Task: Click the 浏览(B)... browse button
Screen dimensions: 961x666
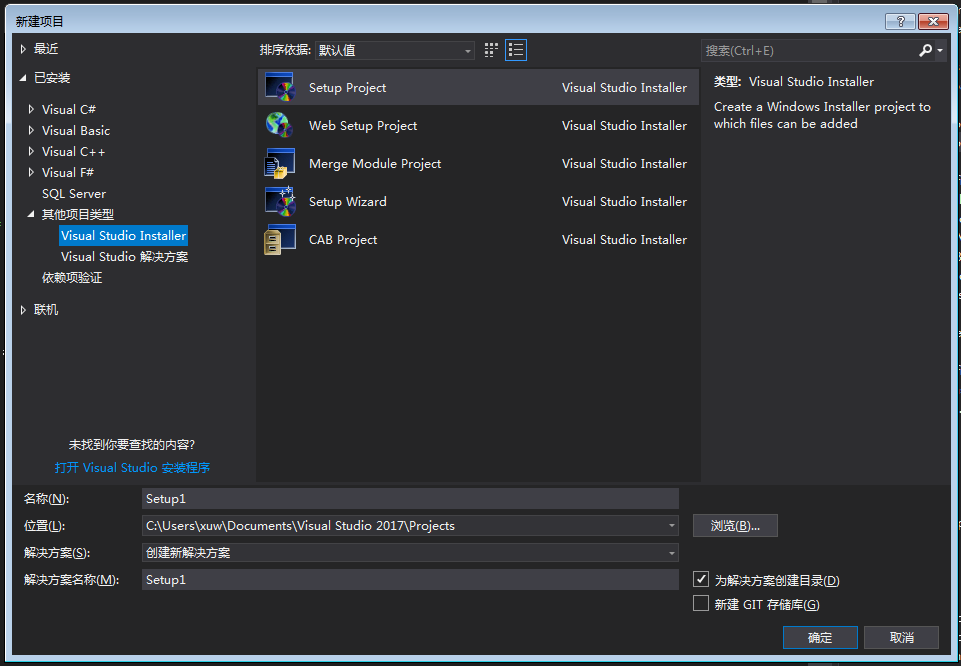Action: click(x=735, y=526)
